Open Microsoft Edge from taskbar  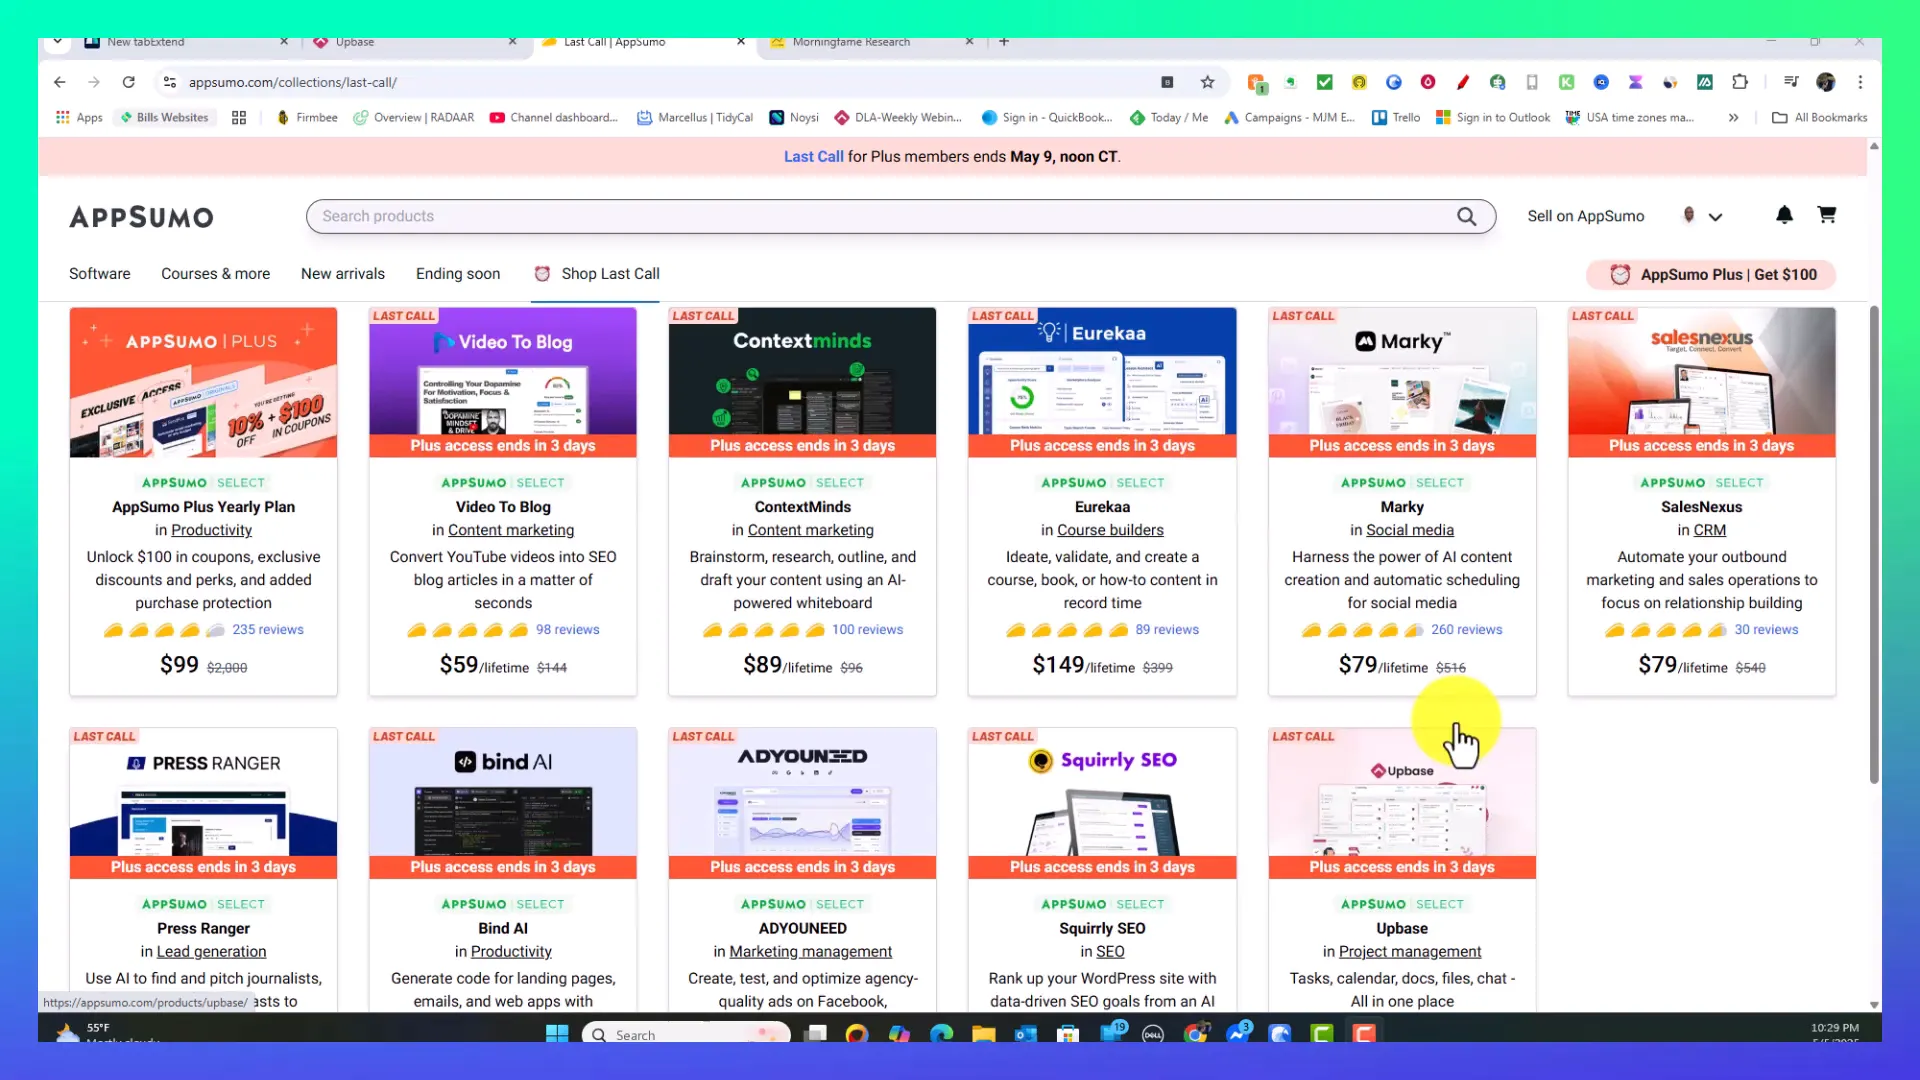[941, 1034]
